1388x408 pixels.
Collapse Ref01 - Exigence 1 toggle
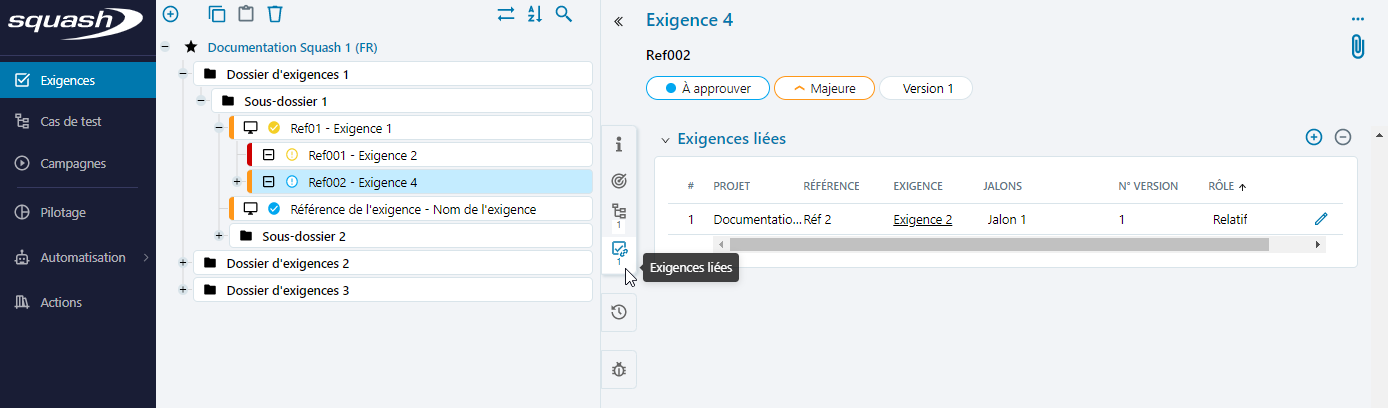pyautogui.click(x=218, y=128)
